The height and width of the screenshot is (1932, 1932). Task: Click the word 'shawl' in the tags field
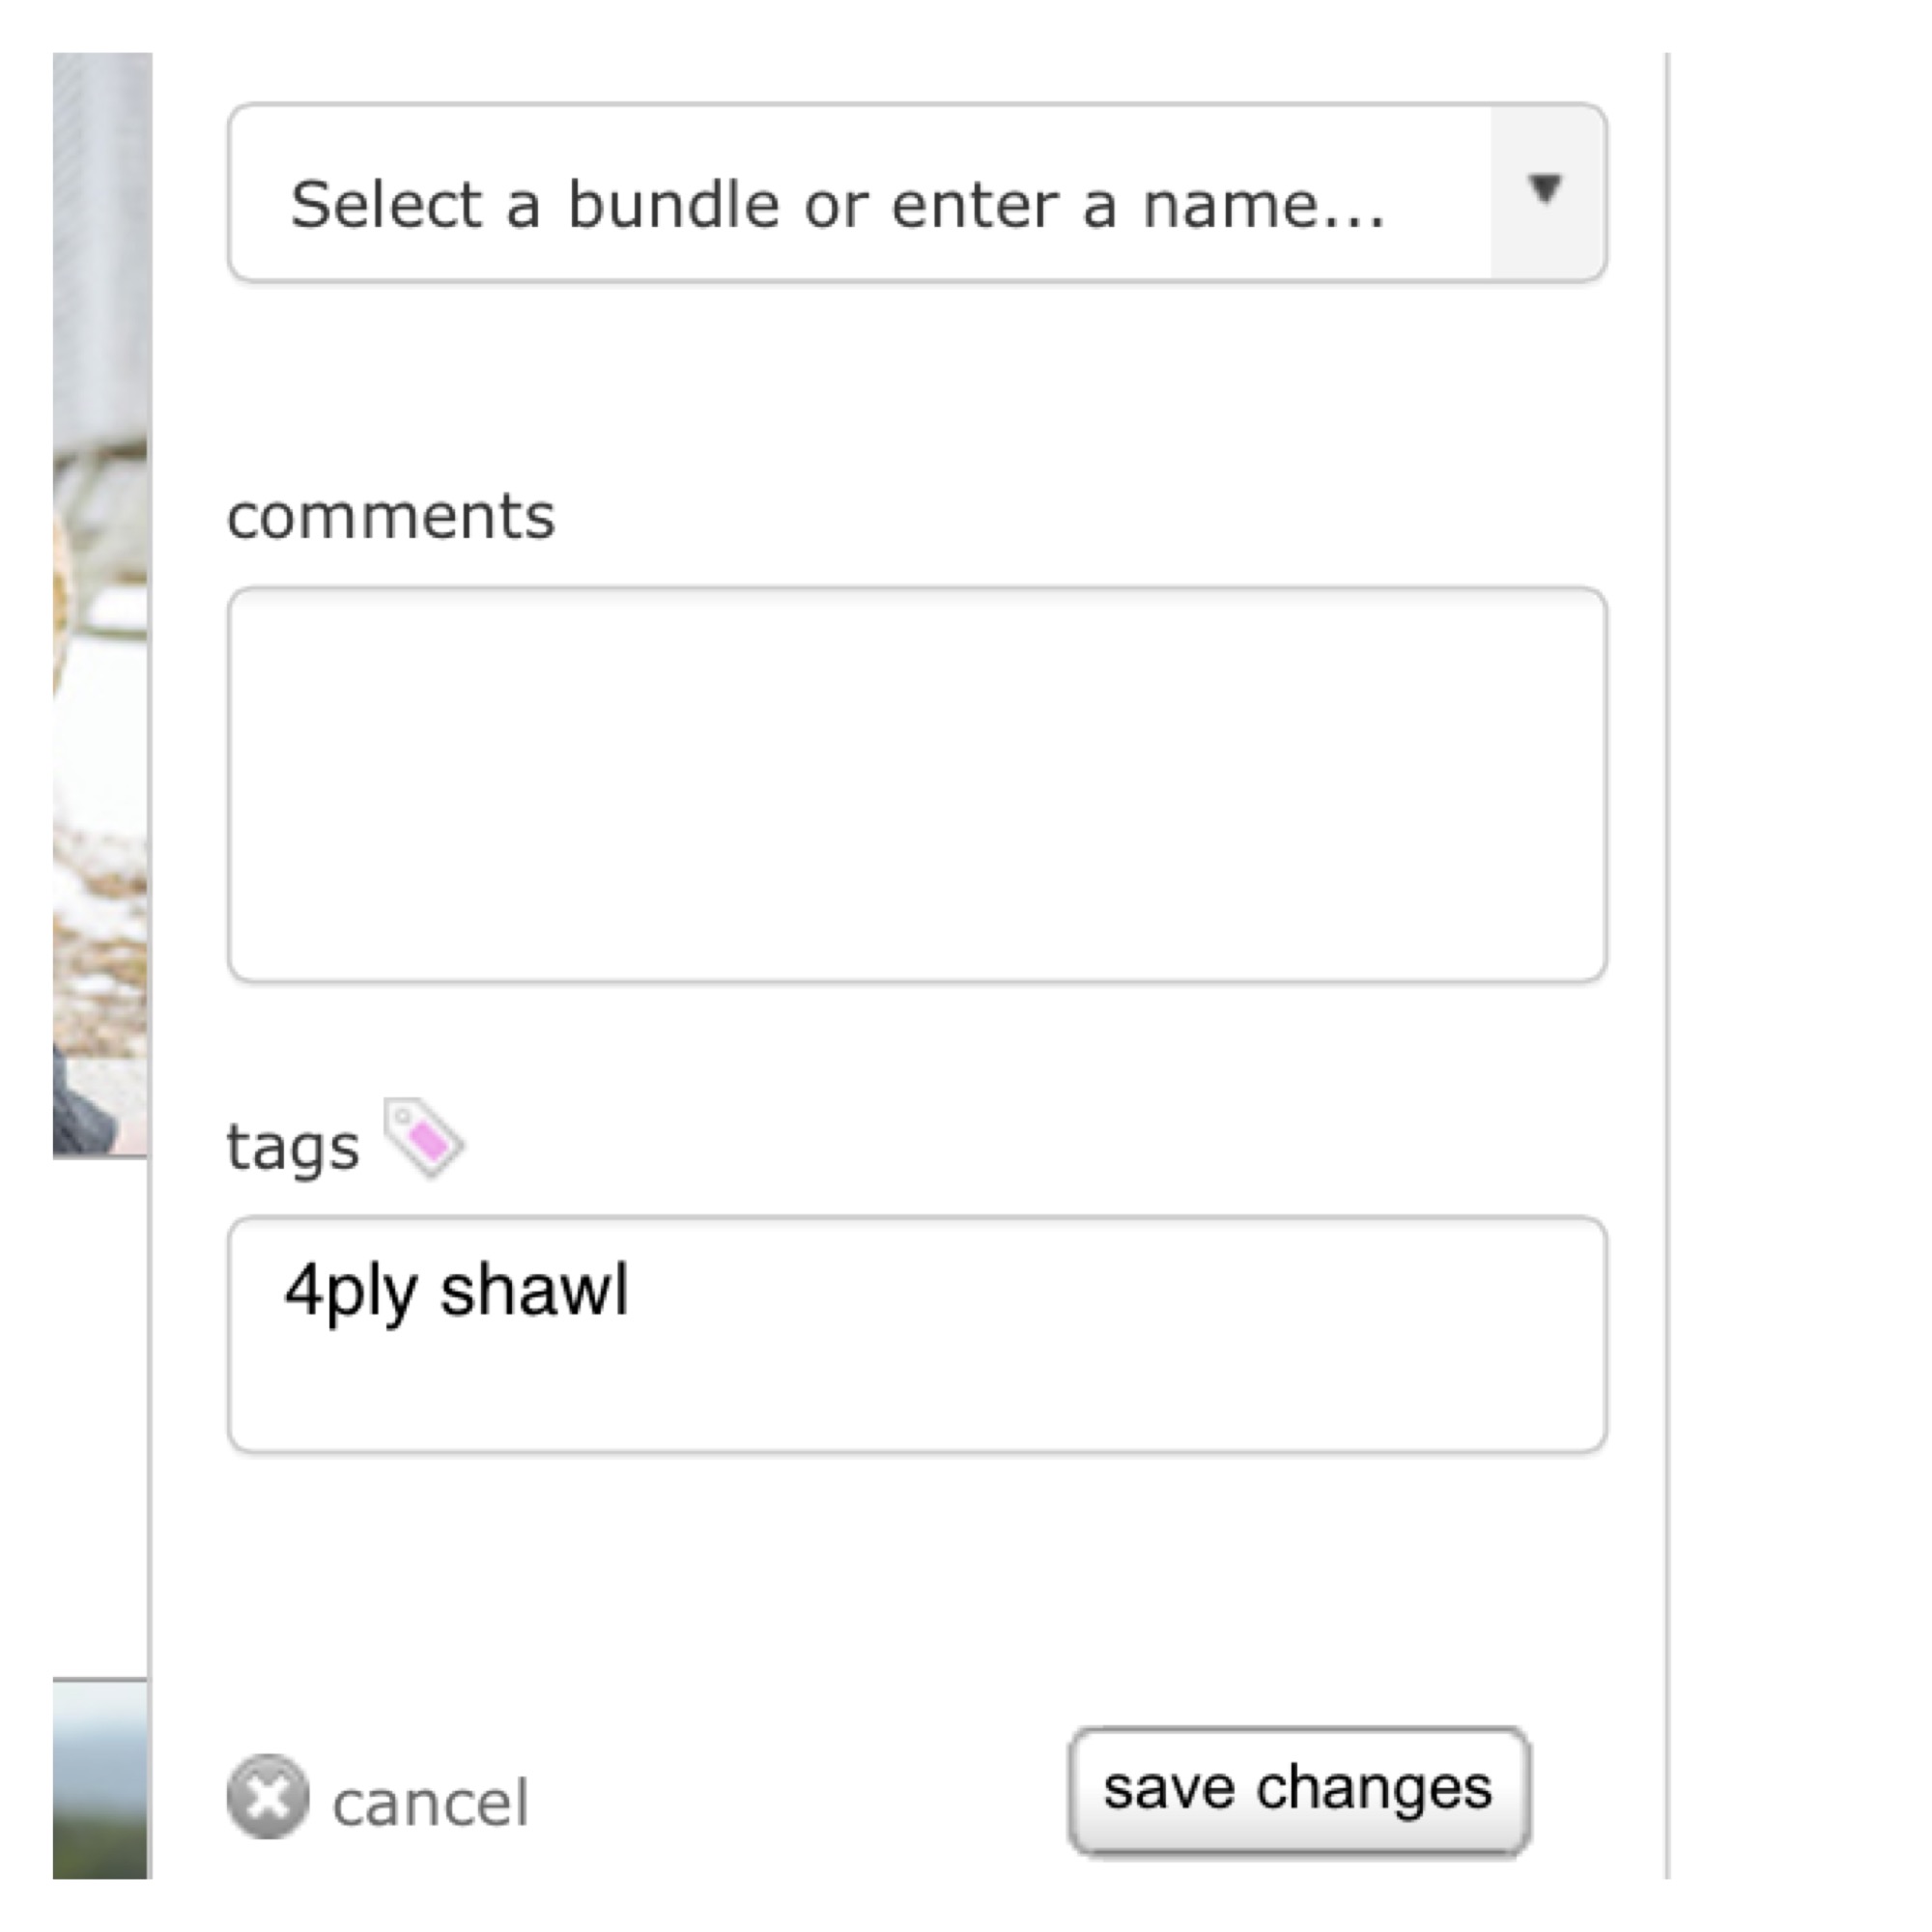[535, 1290]
